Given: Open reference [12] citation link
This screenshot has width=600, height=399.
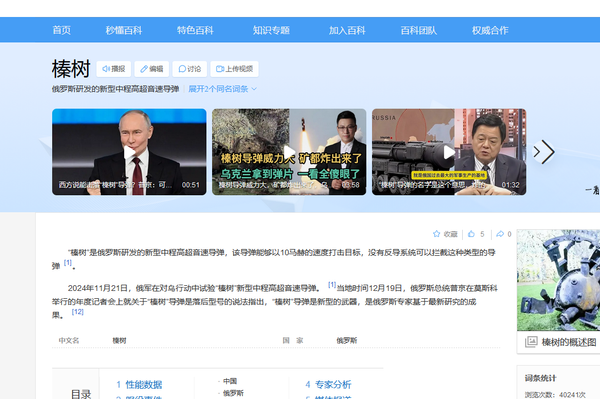Looking at the screenshot, I should click(78, 312).
